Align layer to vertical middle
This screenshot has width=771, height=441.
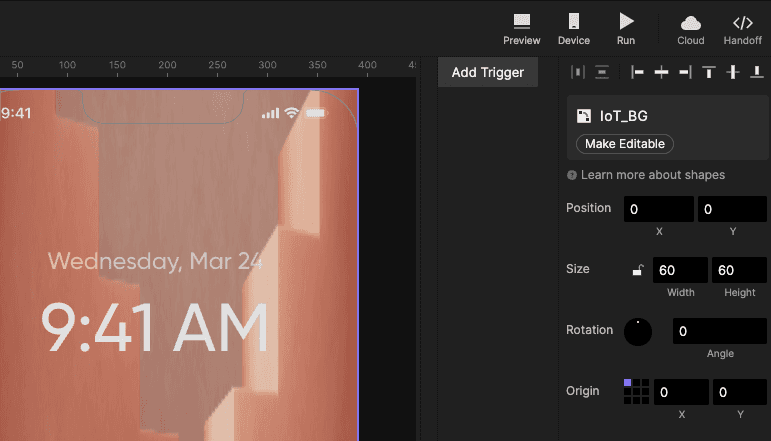pos(733,72)
